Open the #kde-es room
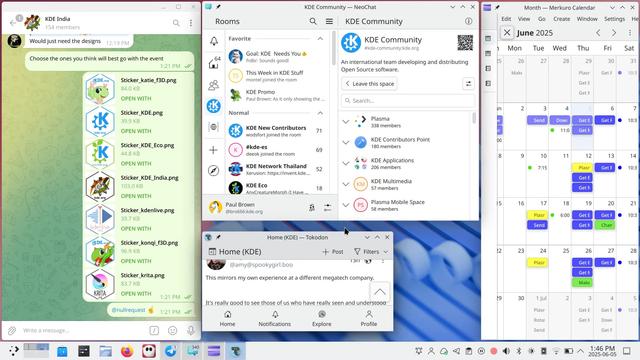 [x=278, y=150]
